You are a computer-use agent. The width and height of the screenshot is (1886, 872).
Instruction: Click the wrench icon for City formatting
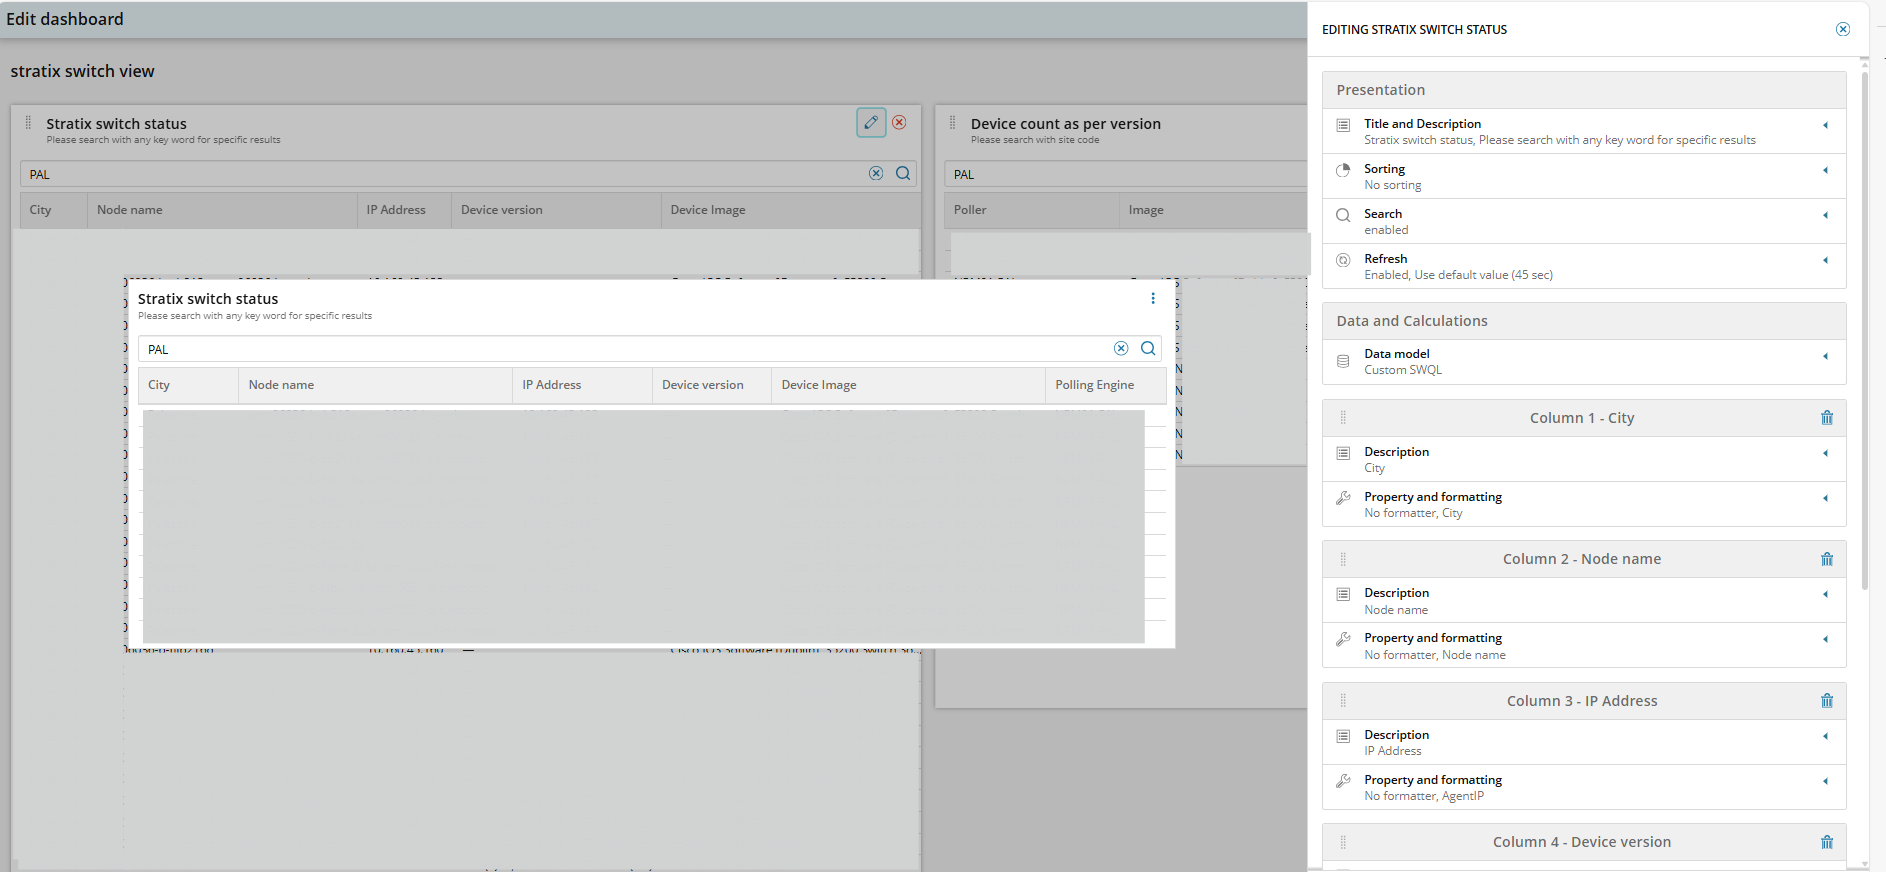1343,498
